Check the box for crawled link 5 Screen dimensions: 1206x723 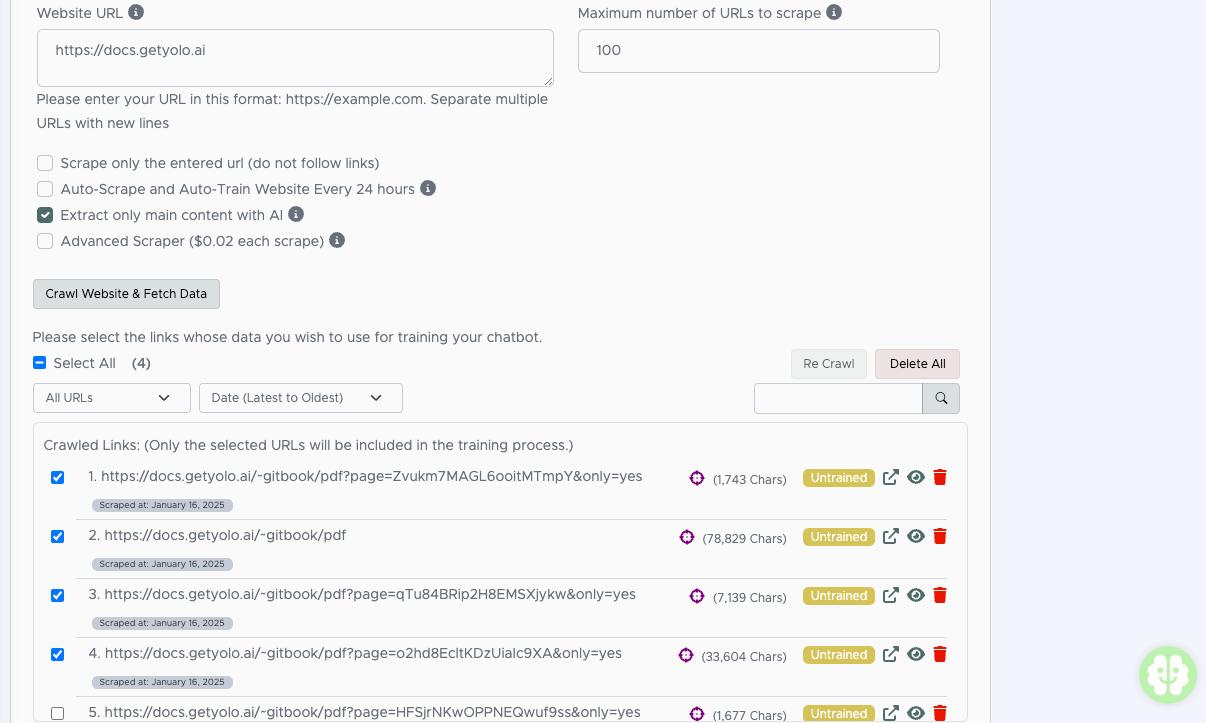click(57, 713)
